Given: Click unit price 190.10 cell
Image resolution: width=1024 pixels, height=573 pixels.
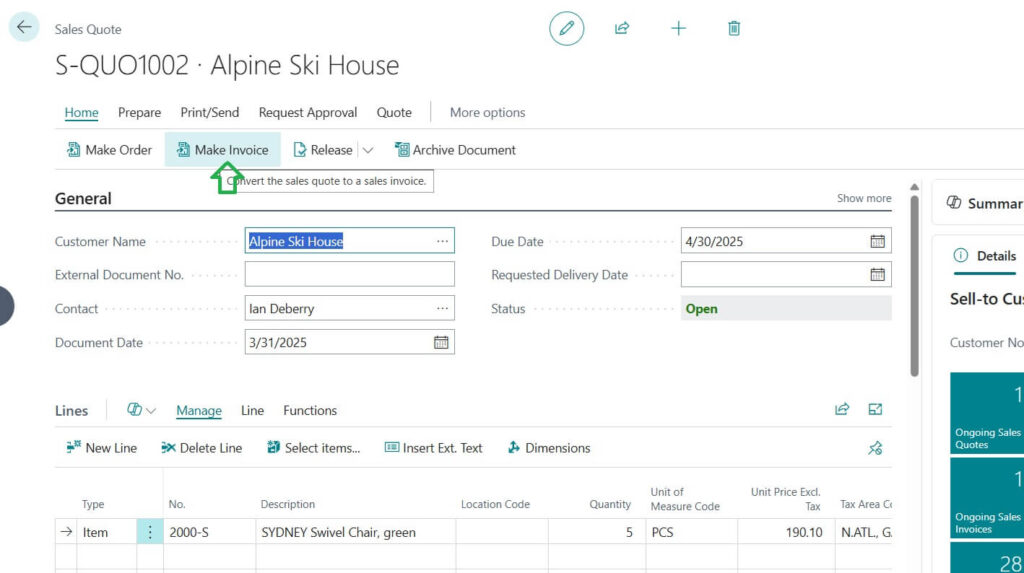Looking at the screenshot, I should tap(786, 532).
